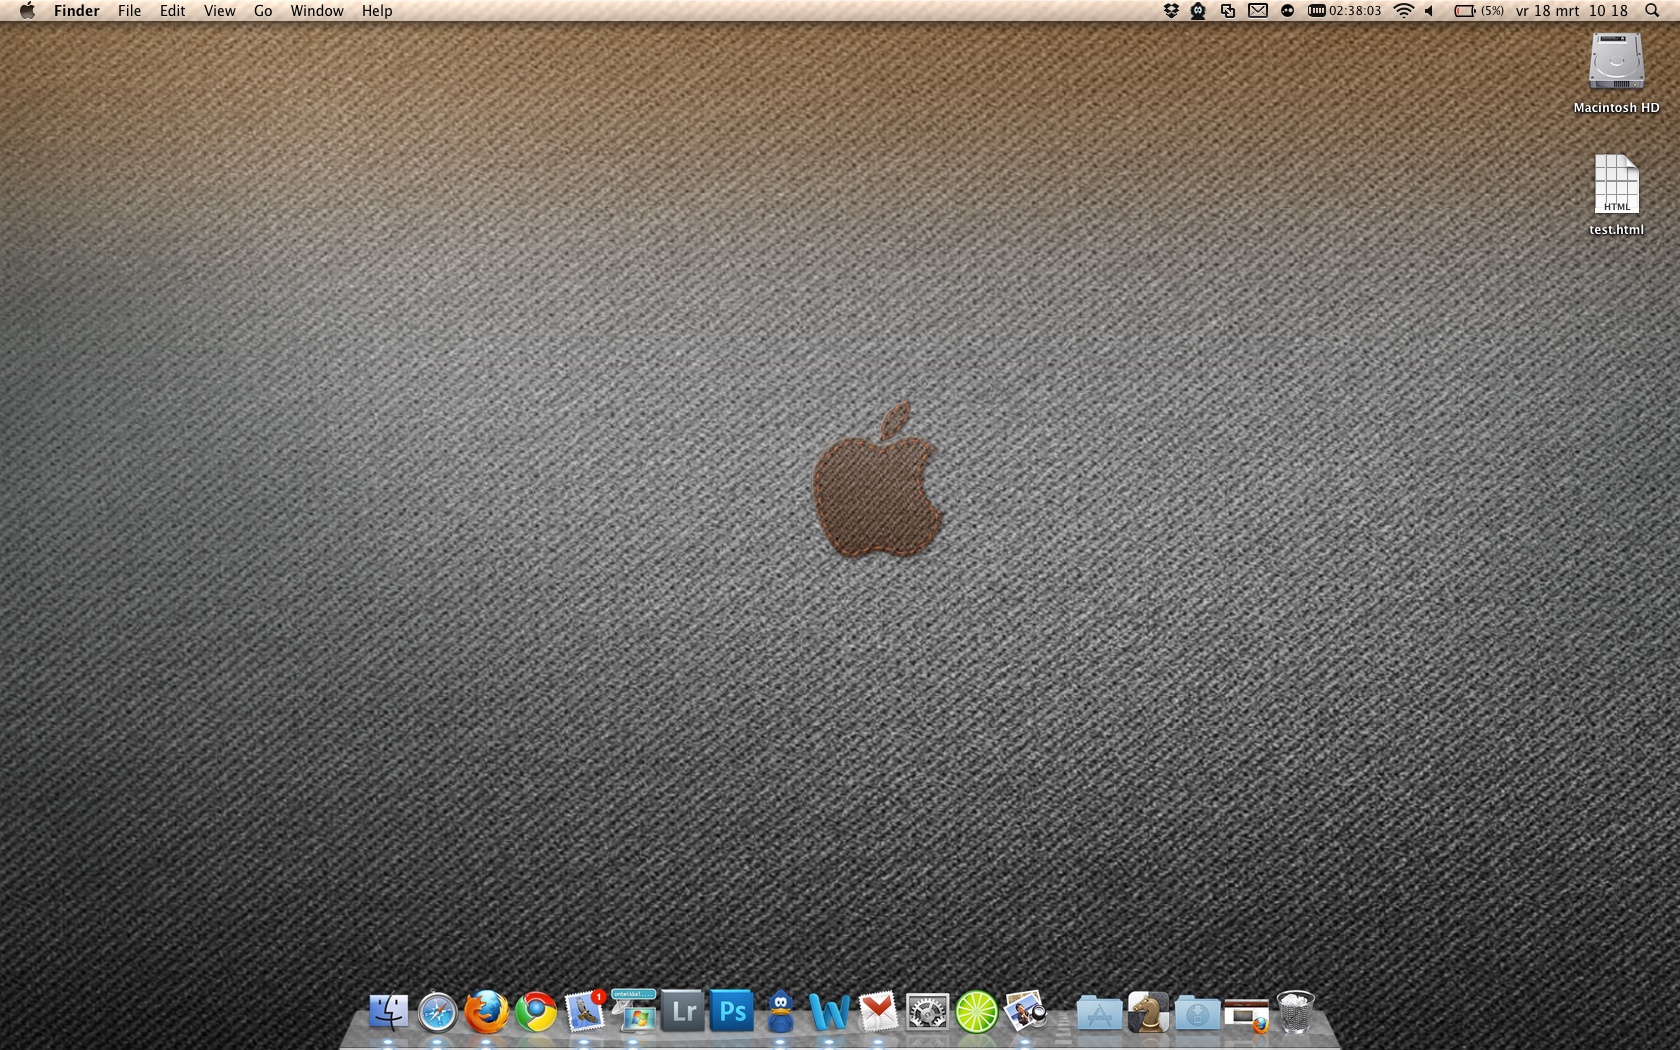
Task: Open Mail with the unread badge
Action: pyautogui.click(x=585, y=1011)
